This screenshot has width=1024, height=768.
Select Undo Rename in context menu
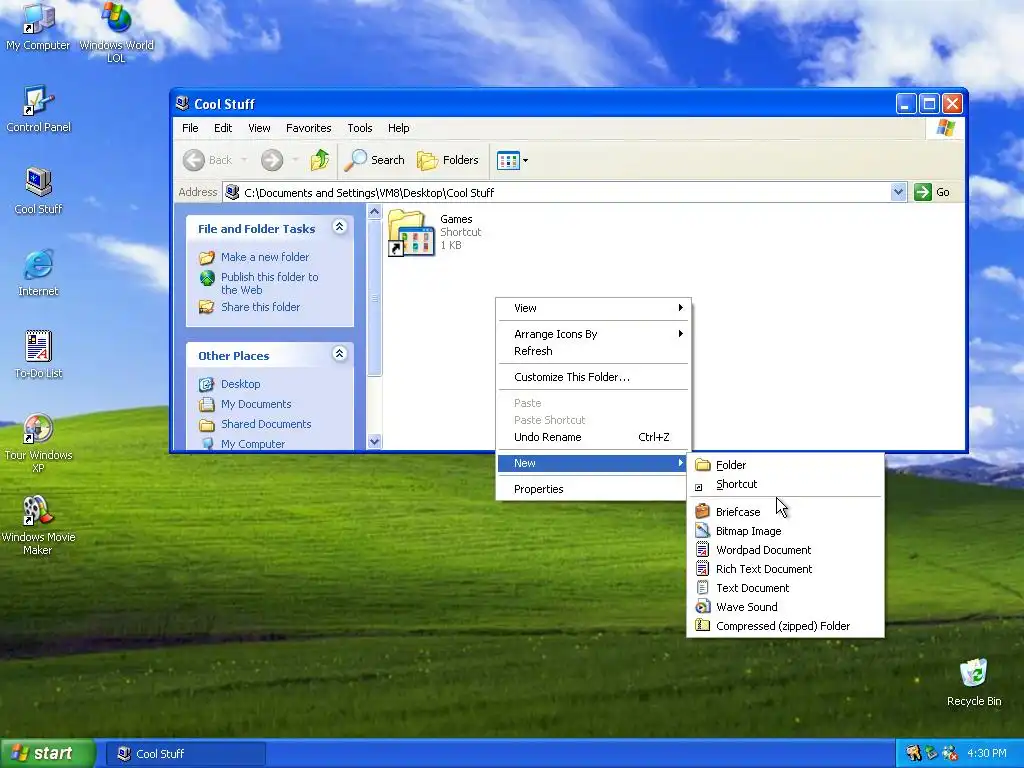tap(593, 437)
